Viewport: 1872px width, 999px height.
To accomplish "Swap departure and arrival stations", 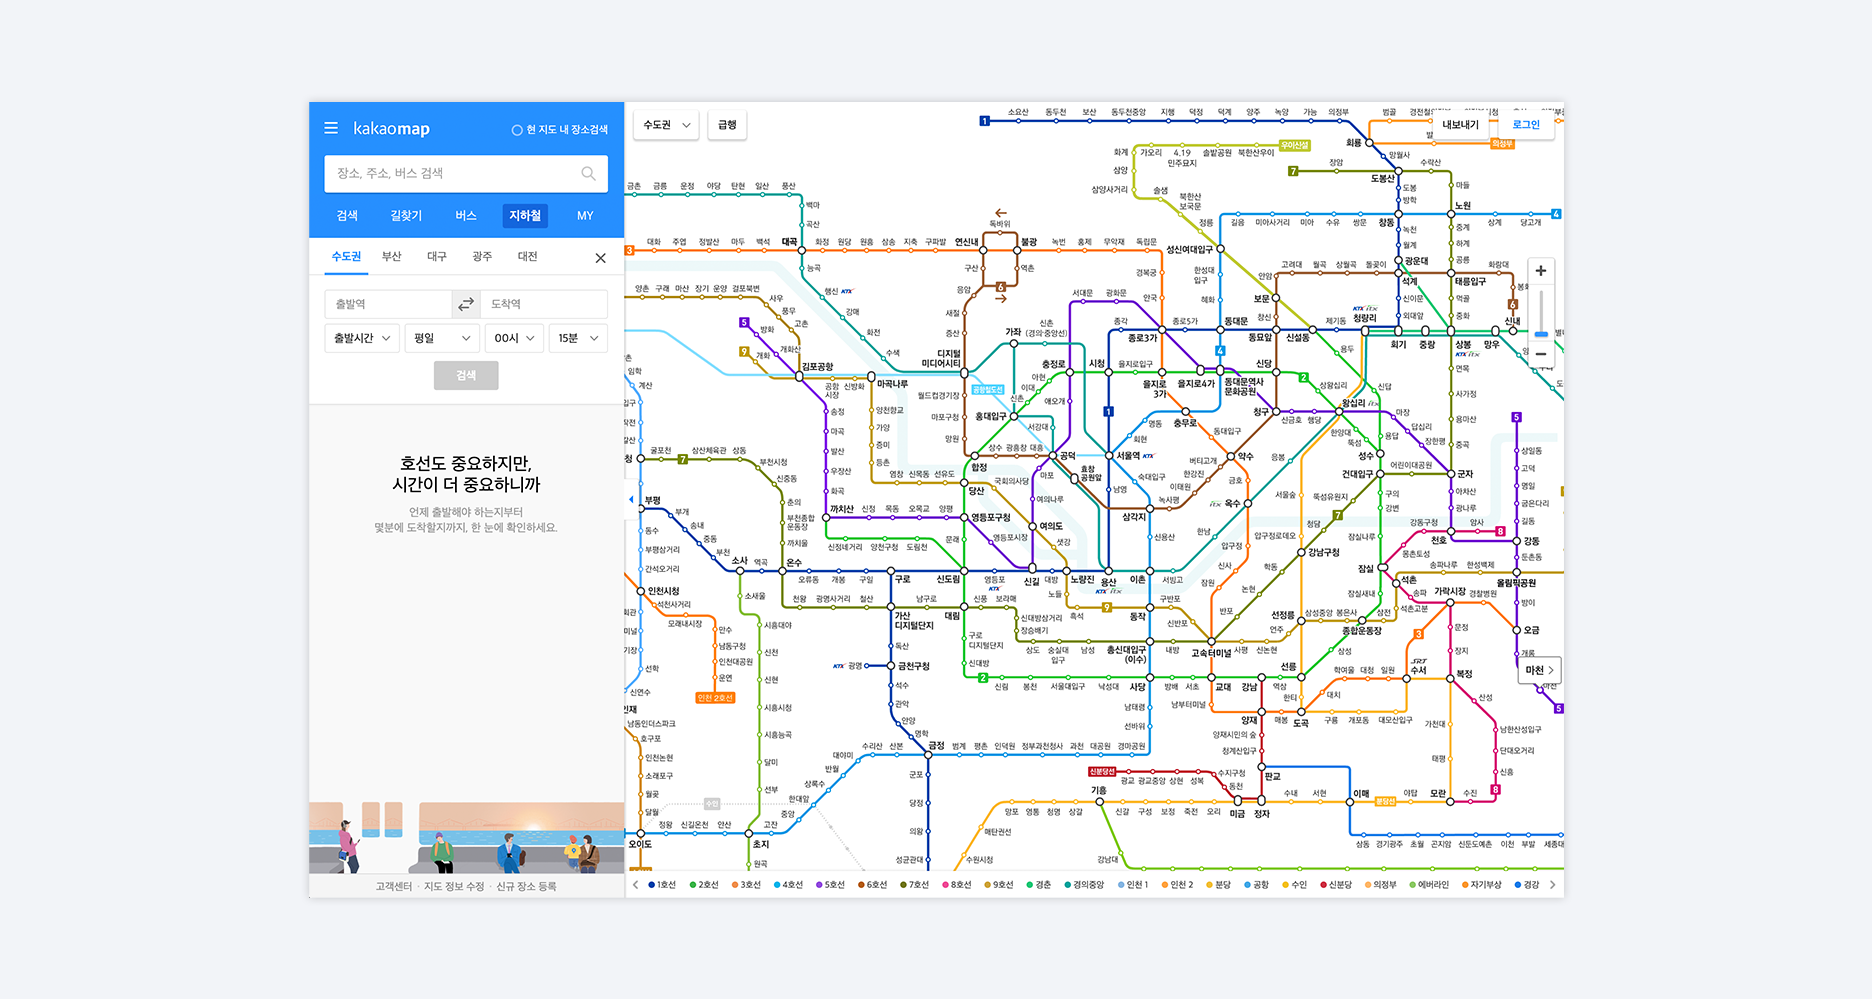I will [x=466, y=304].
